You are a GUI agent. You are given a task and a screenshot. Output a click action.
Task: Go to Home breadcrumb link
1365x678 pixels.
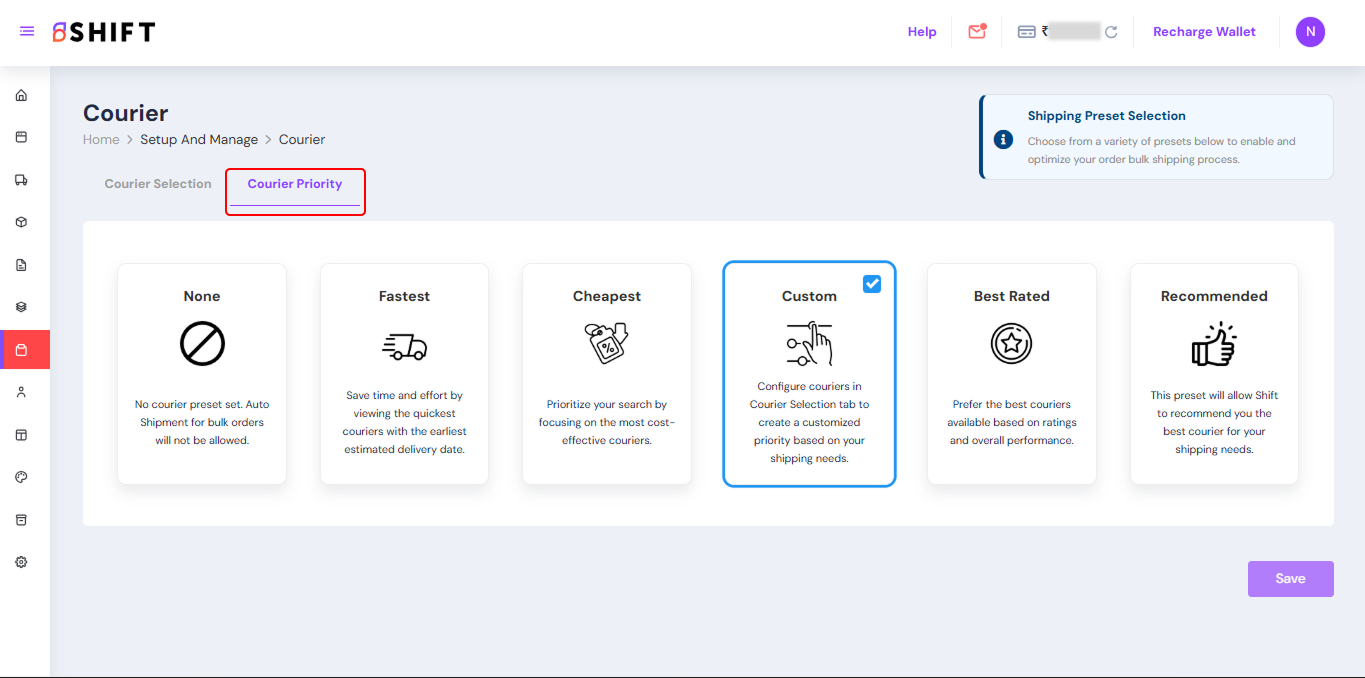(101, 140)
